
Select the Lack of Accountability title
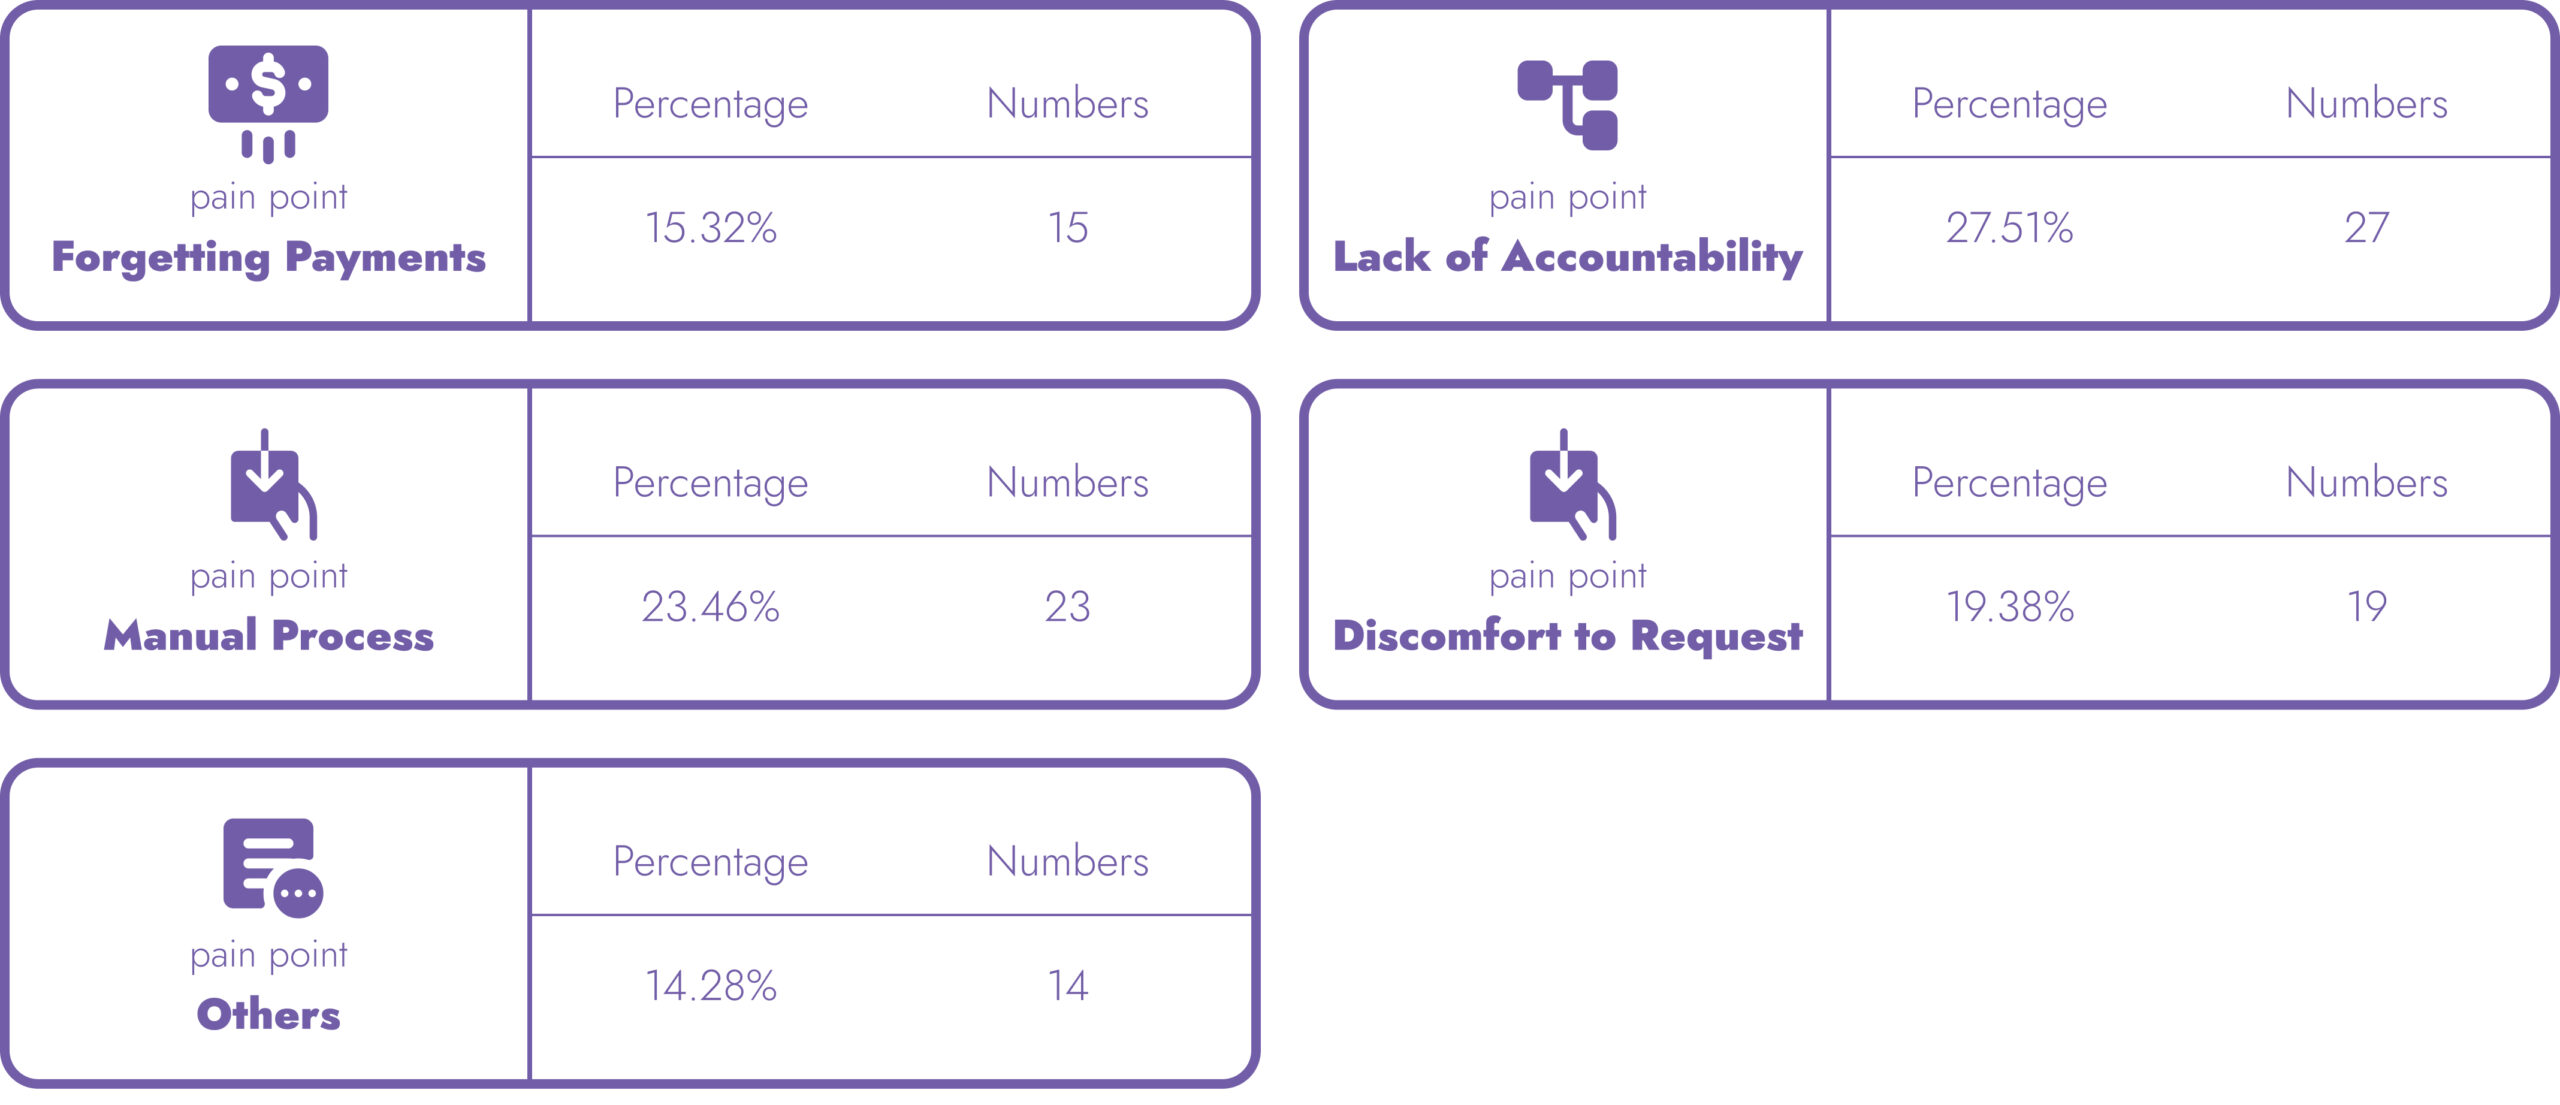(1567, 257)
